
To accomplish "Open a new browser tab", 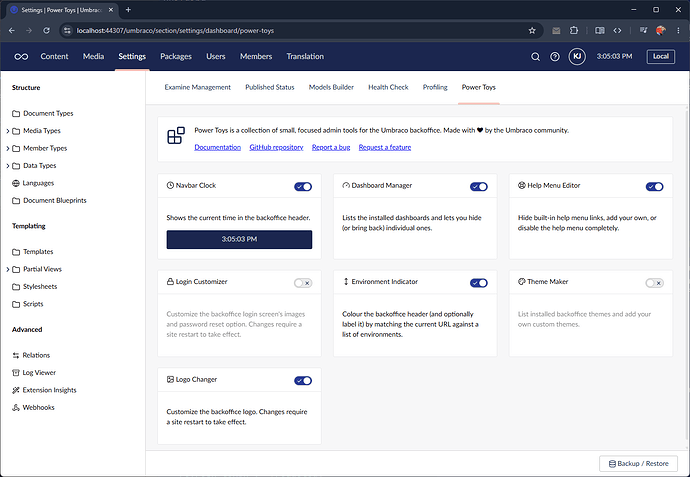I will coord(128,10).
